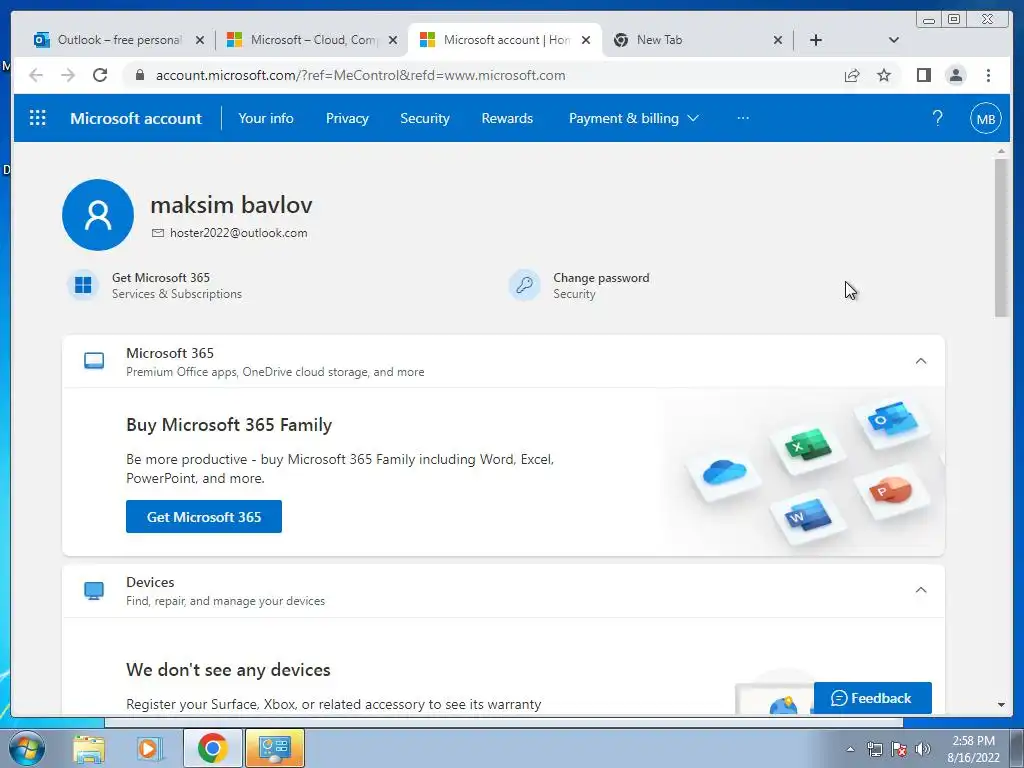Toggle the browser side panel
Screen dimensions: 1024x768
(923, 75)
